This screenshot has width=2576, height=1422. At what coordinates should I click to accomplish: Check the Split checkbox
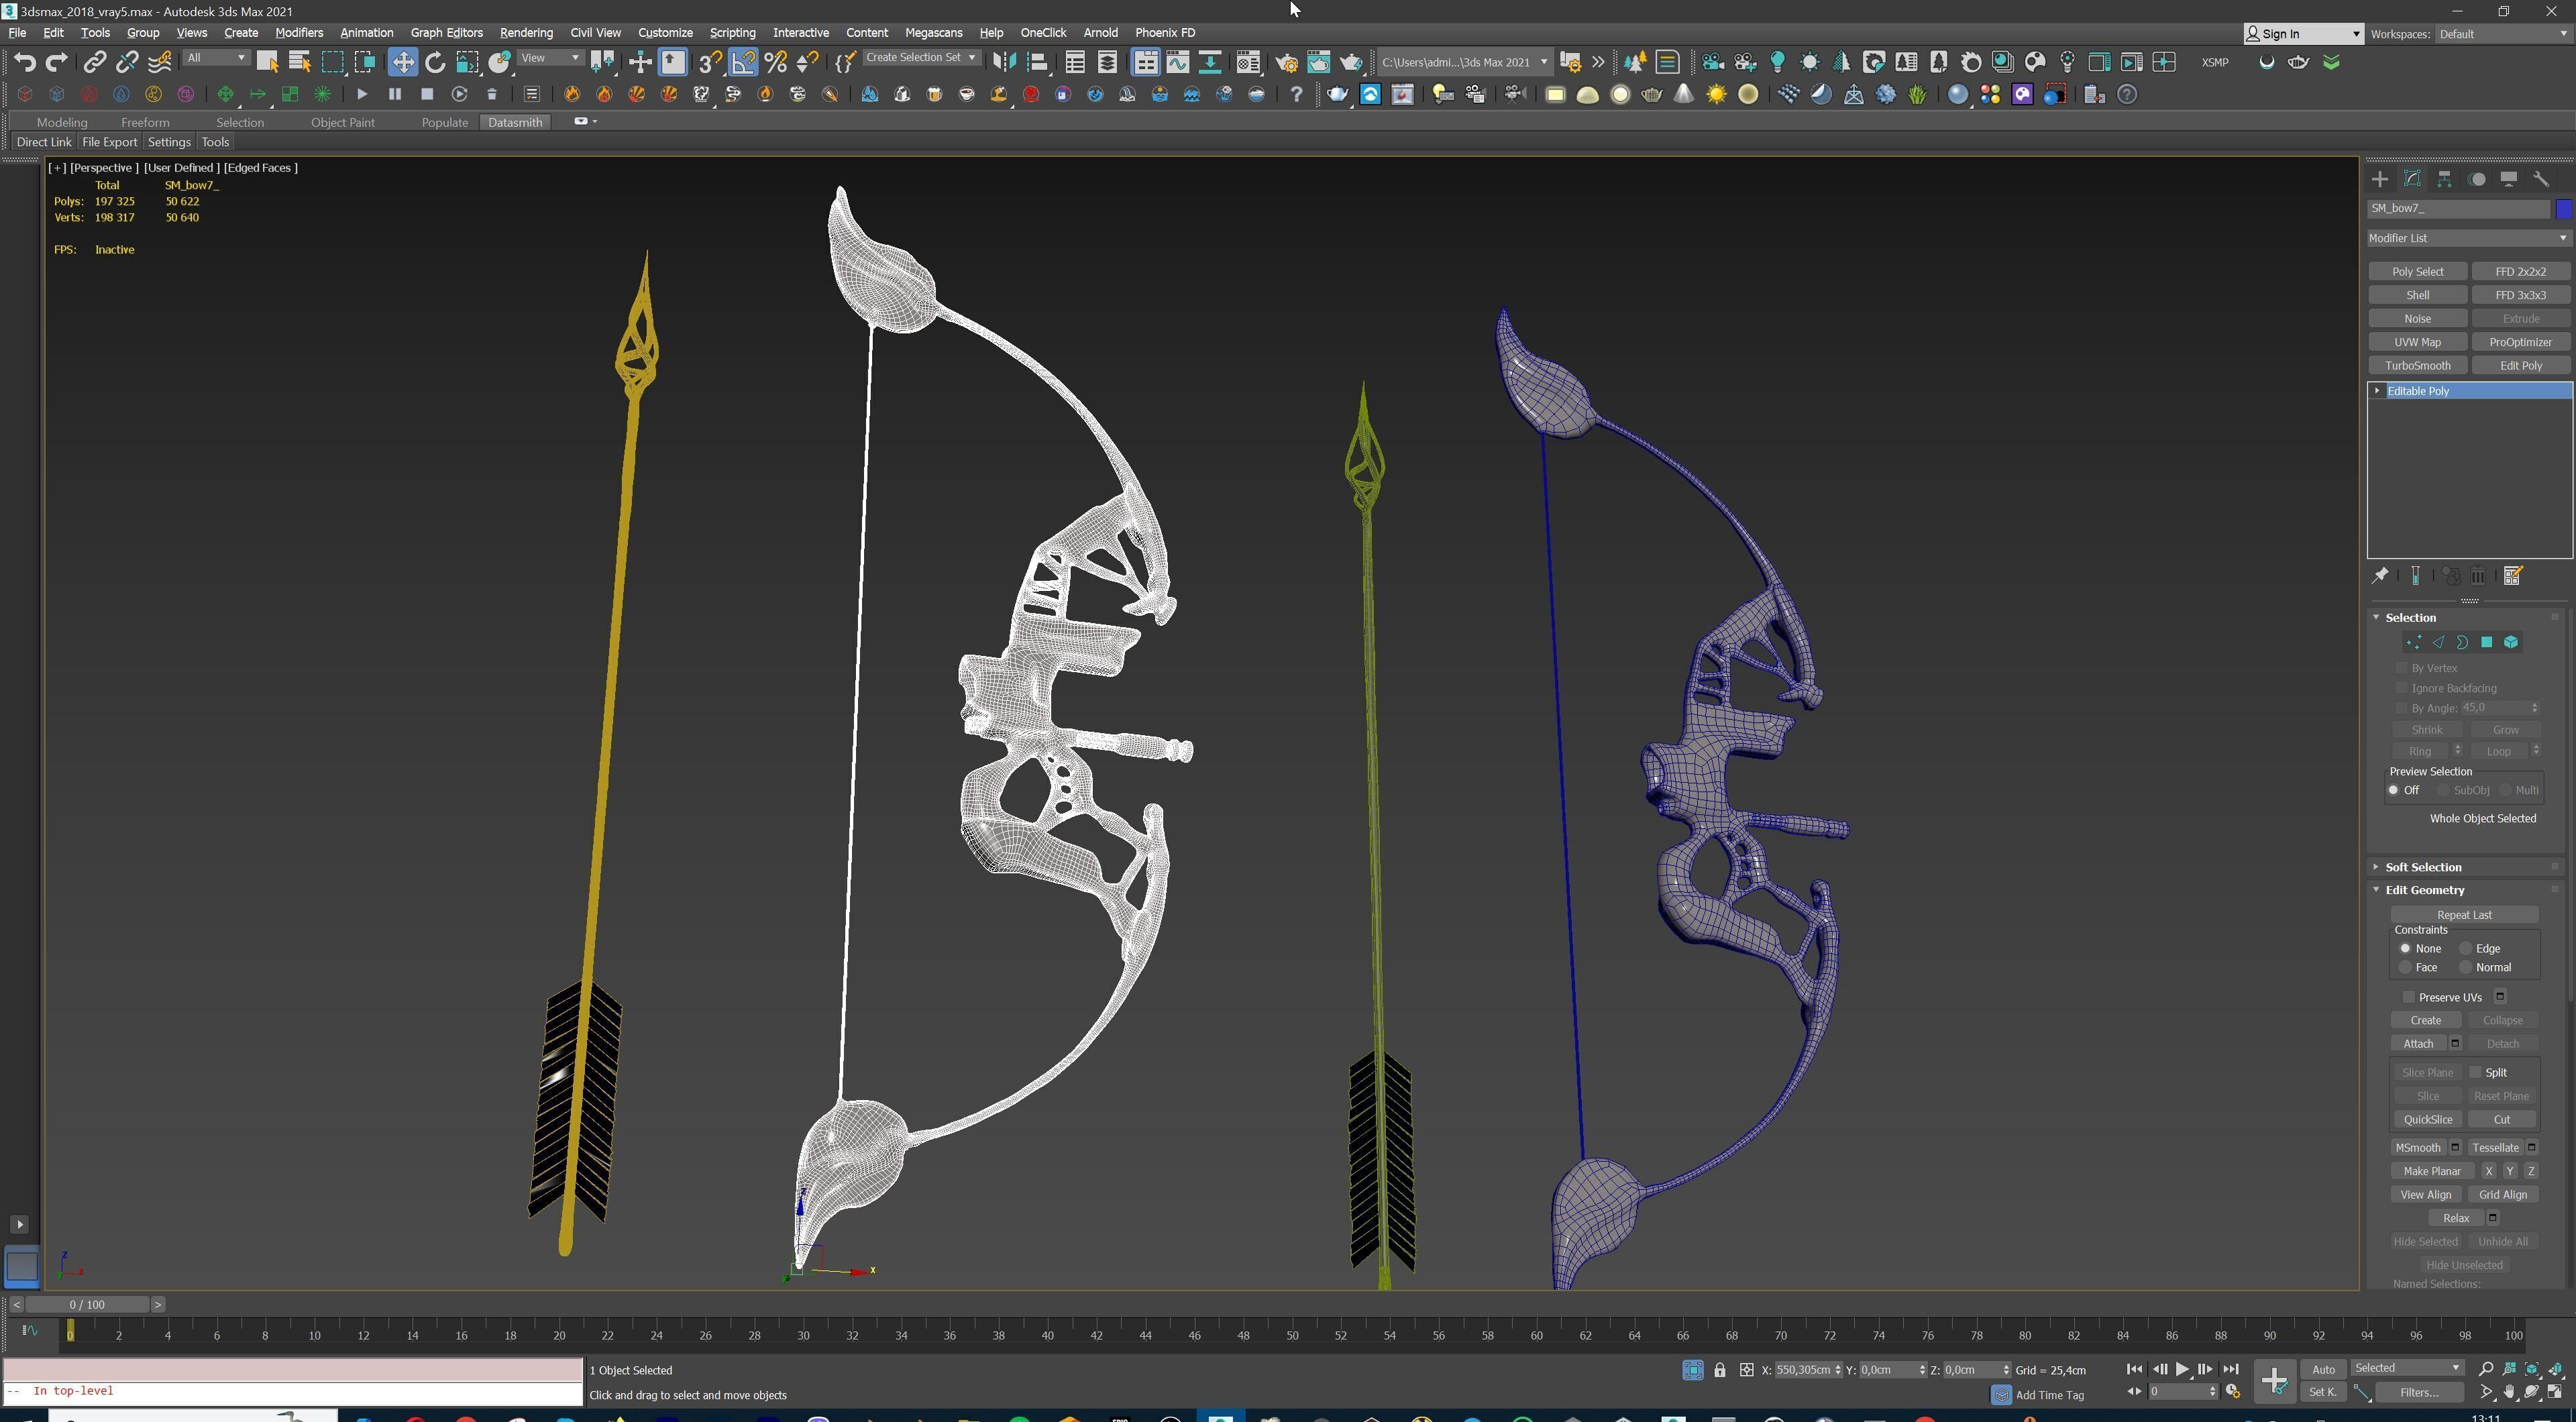point(2476,1072)
